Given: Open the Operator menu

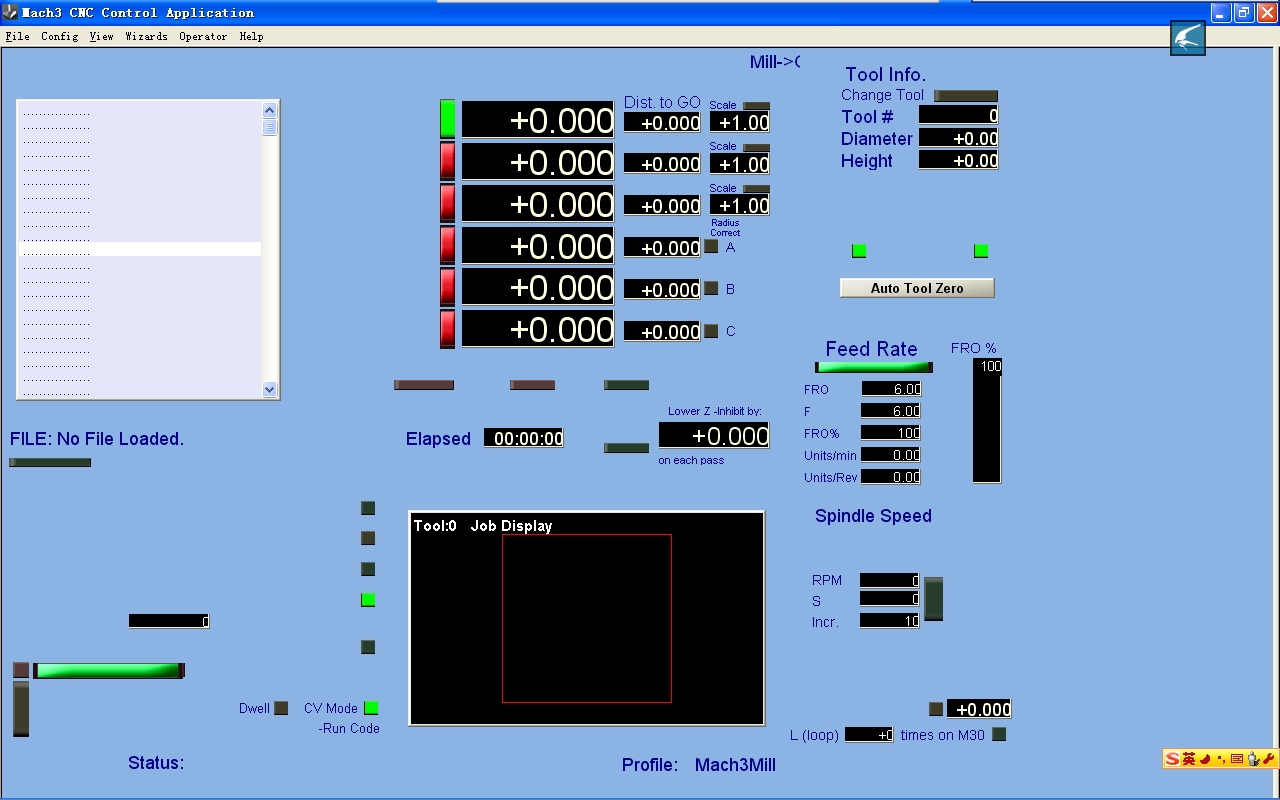Looking at the screenshot, I should click(x=203, y=36).
